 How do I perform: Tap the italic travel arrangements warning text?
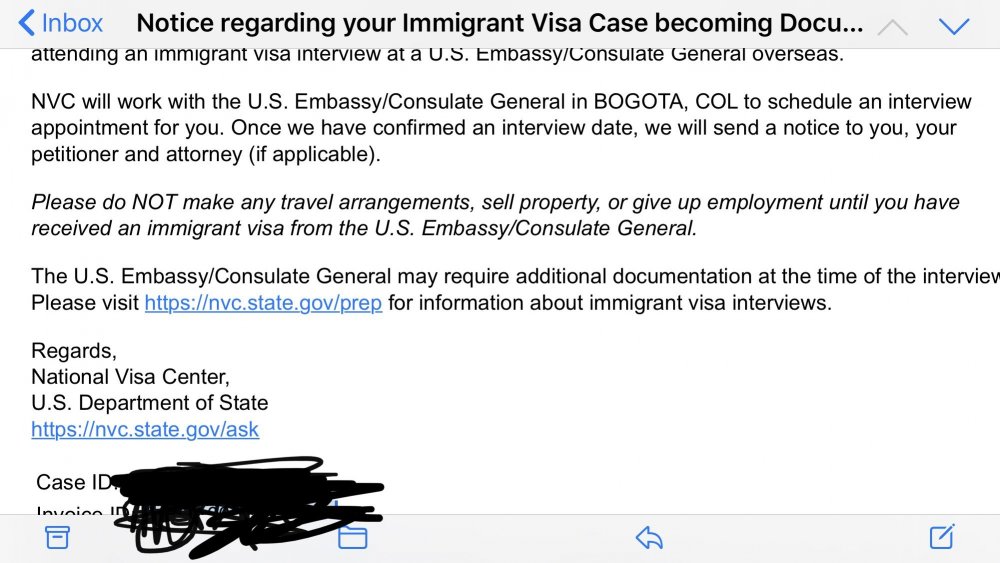pyautogui.click(x=496, y=215)
